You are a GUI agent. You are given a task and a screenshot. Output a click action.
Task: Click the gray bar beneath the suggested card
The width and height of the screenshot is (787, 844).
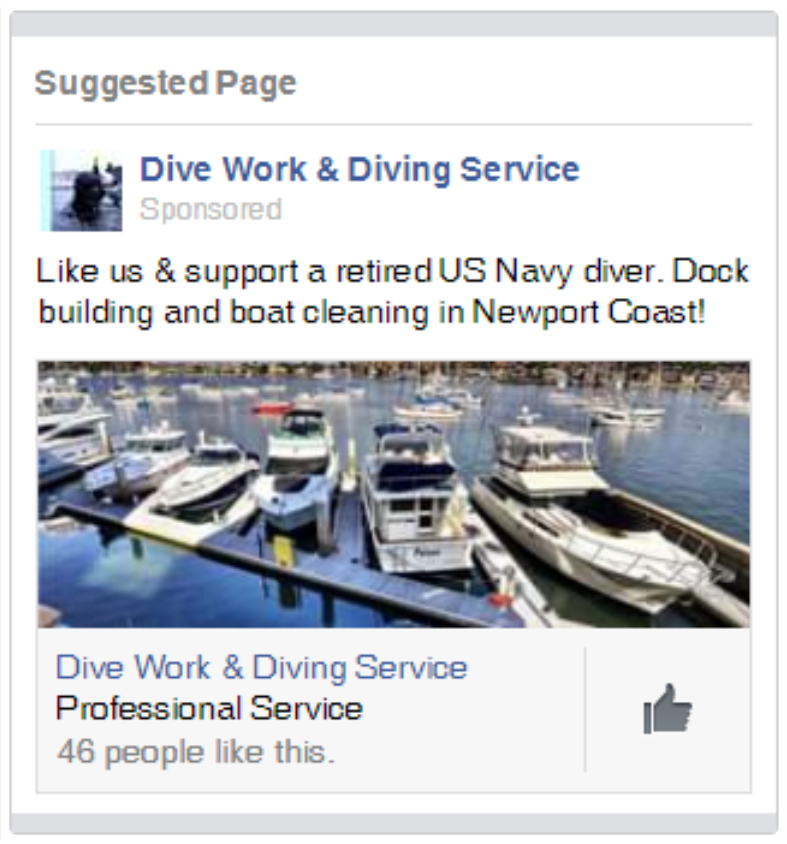tap(394, 824)
